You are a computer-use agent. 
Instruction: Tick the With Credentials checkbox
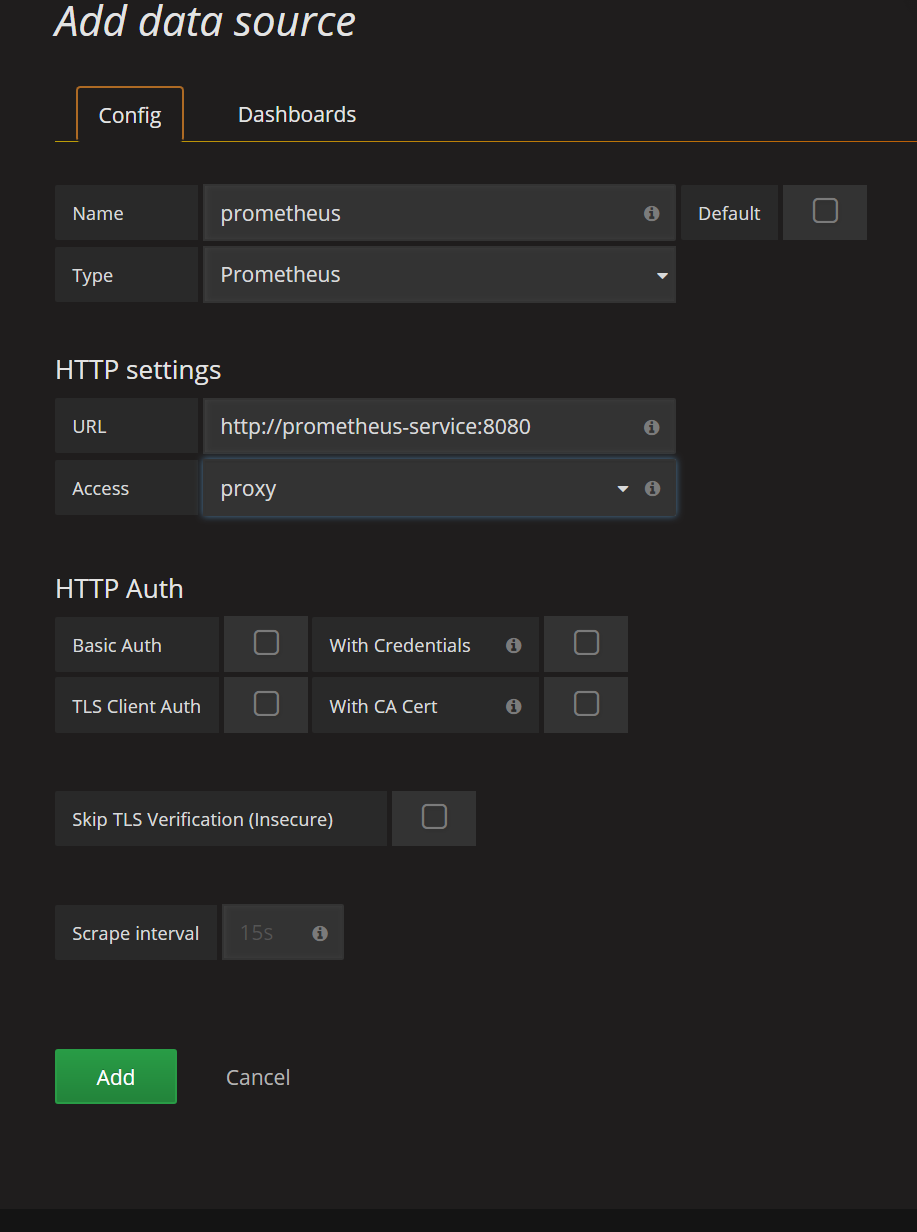coord(586,642)
